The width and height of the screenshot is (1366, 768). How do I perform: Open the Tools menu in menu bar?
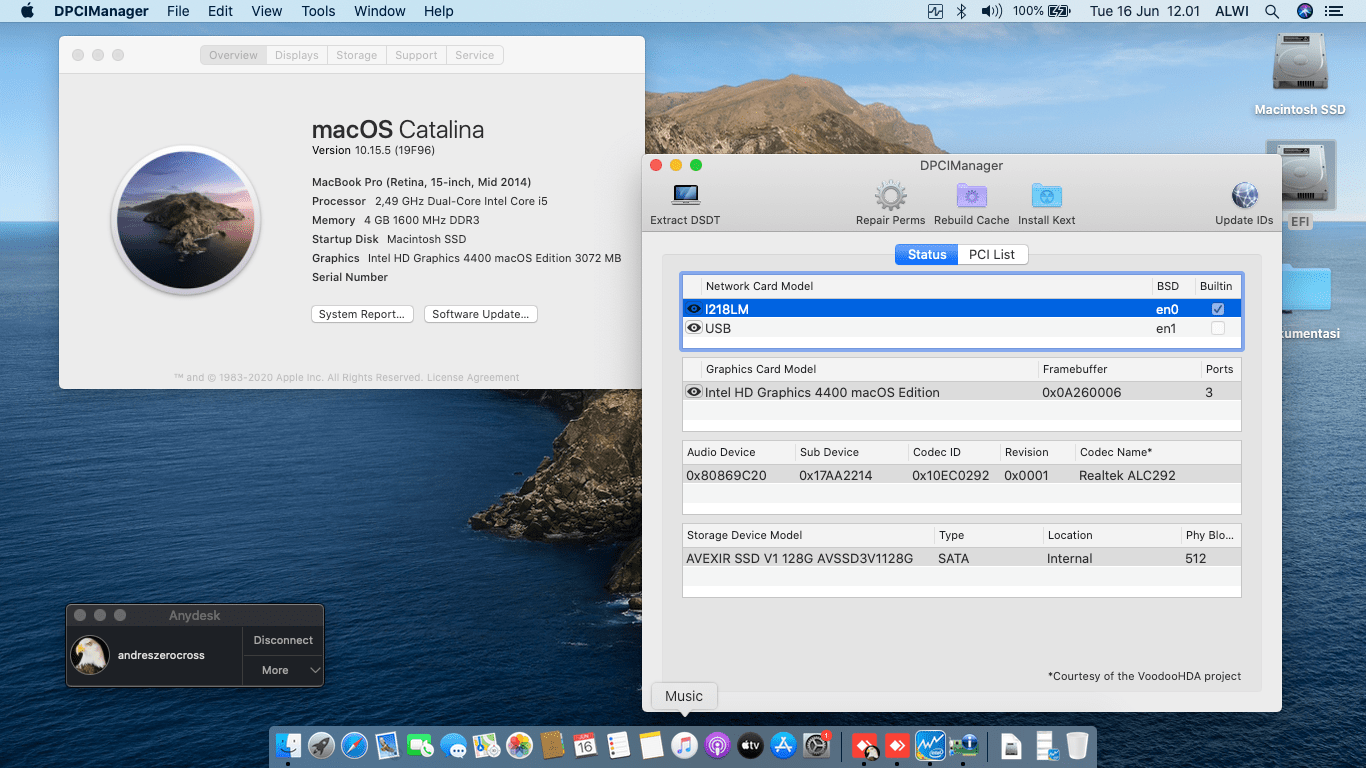pos(318,11)
